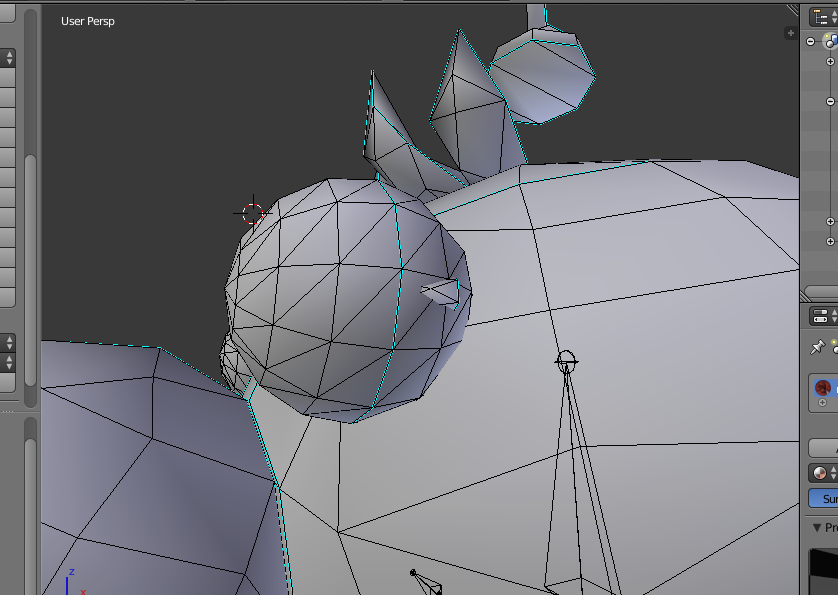
Task: Select the Scene icon in the outliner
Action: click(831, 41)
